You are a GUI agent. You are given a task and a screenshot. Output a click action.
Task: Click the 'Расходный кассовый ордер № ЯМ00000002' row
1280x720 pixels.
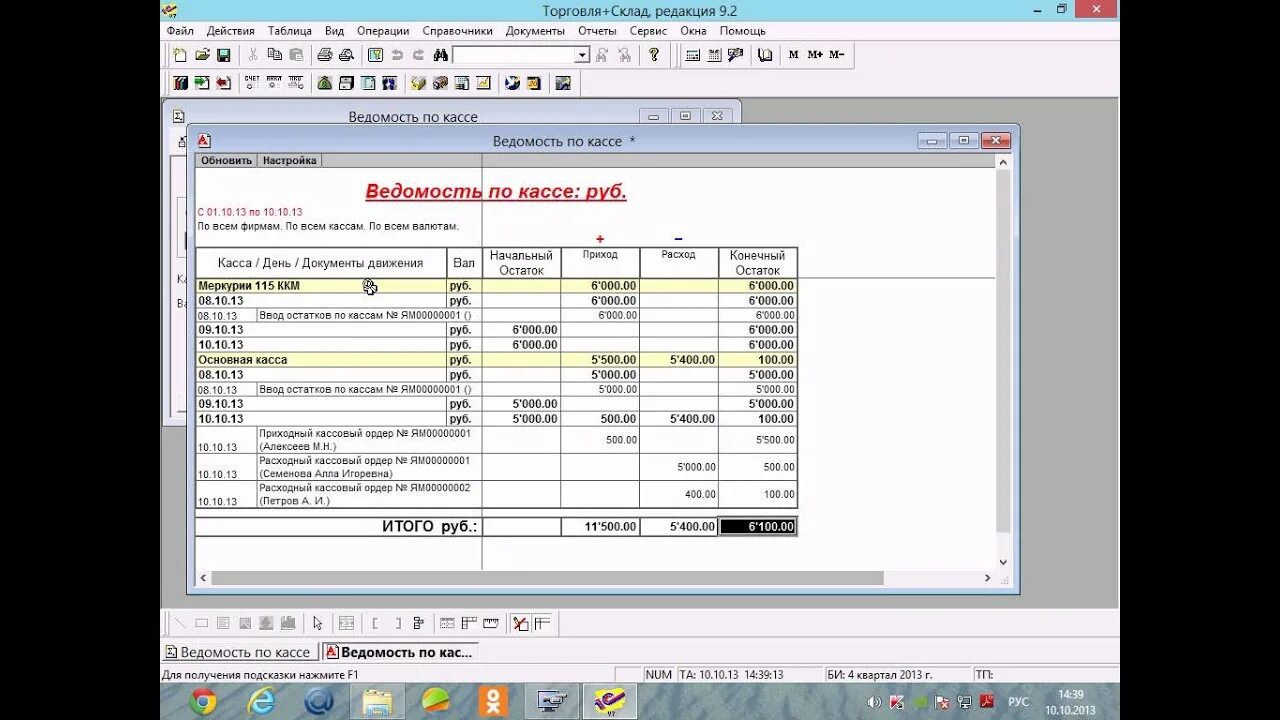pos(496,494)
